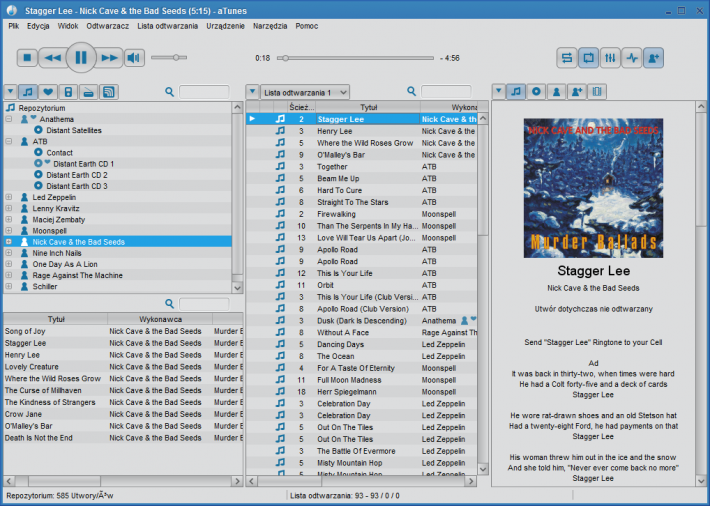Image resolution: width=710 pixels, height=506 pixels.
Task: Open the Lista odtwarzania 1 combo box
Action: 304,92
